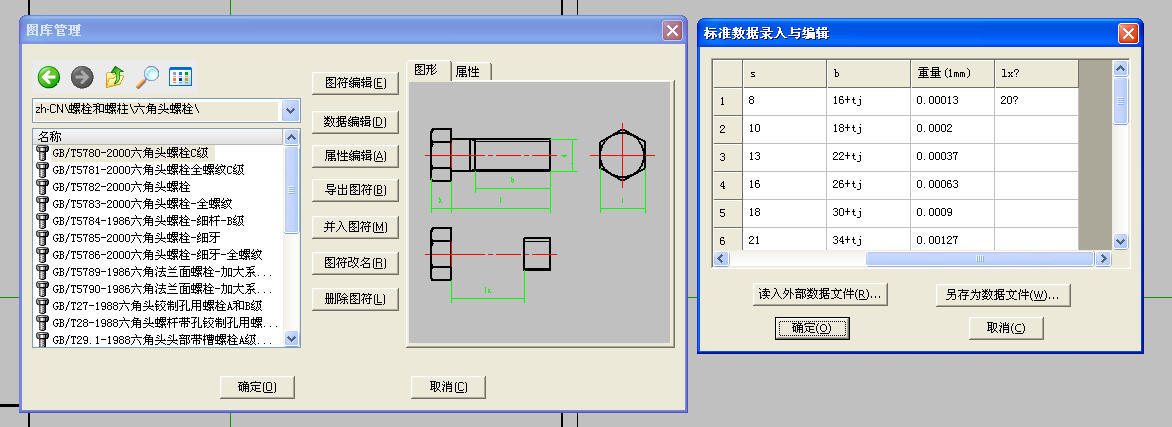Click the row 1 cell under column s
Screen dimensions: 1172x427
click(782, 101)
